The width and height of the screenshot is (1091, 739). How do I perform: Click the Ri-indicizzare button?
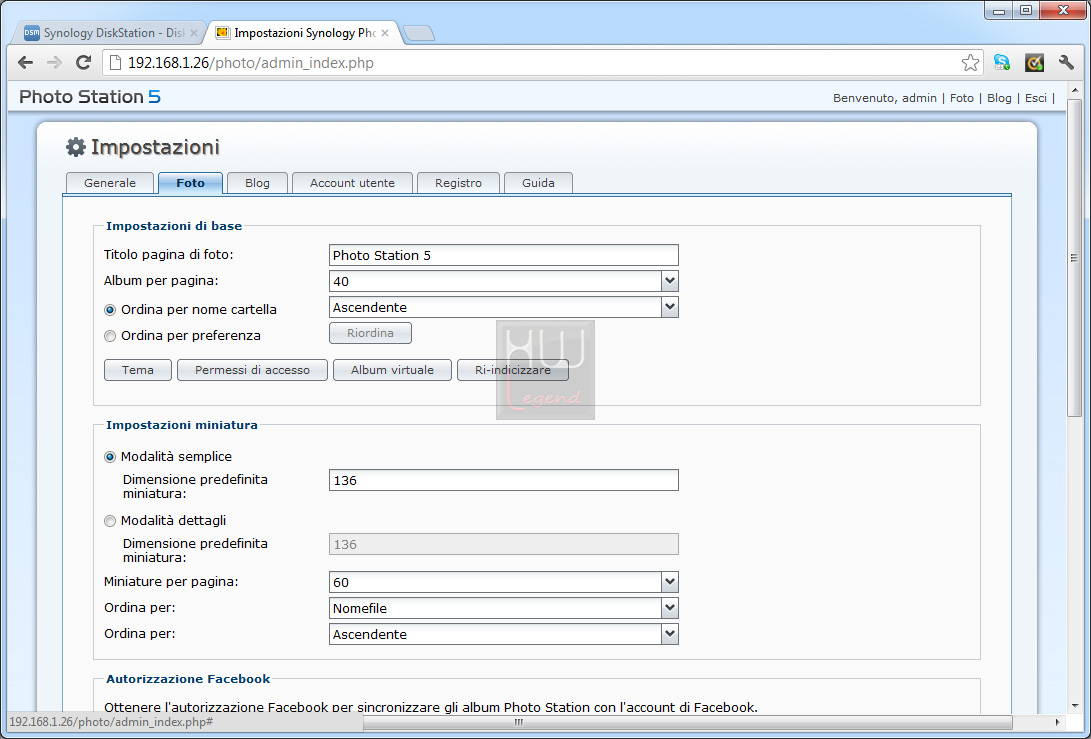click(x=513, y=370)
